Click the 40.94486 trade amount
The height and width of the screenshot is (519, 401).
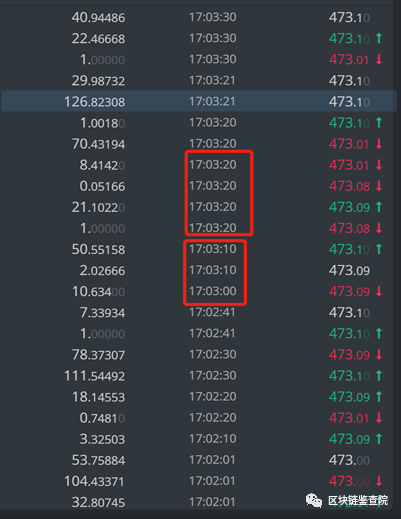point(98,17)
